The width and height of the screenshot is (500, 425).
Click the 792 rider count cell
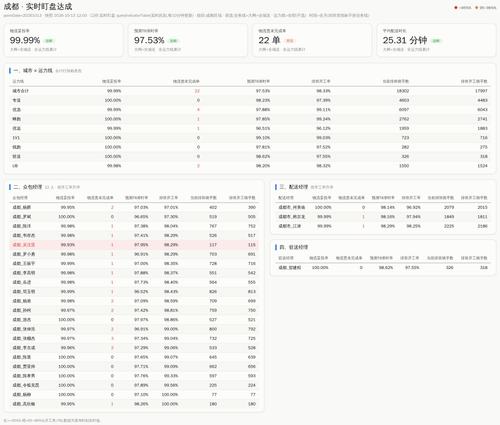coord(252,329)
